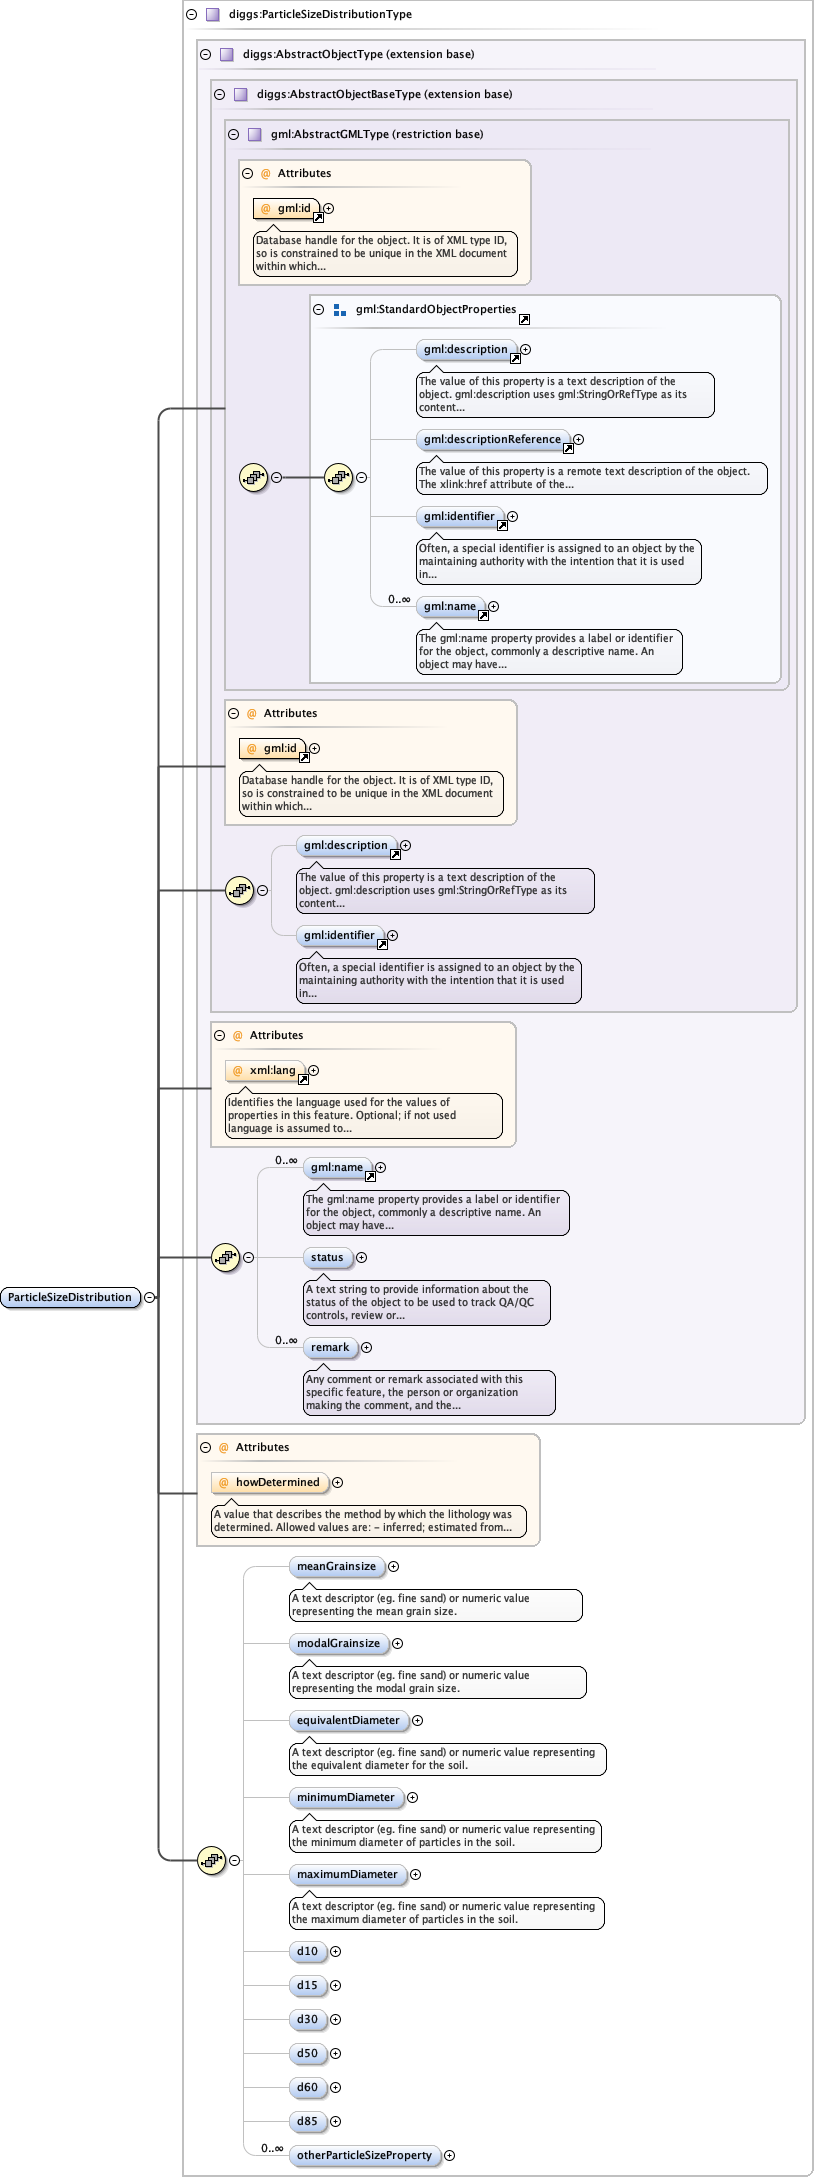Image resolution: width=815 pixels, height=2178 pixels.
Task: Click the link arrow beside gml:StandardObjectProperties label
Action: point(524,319)
